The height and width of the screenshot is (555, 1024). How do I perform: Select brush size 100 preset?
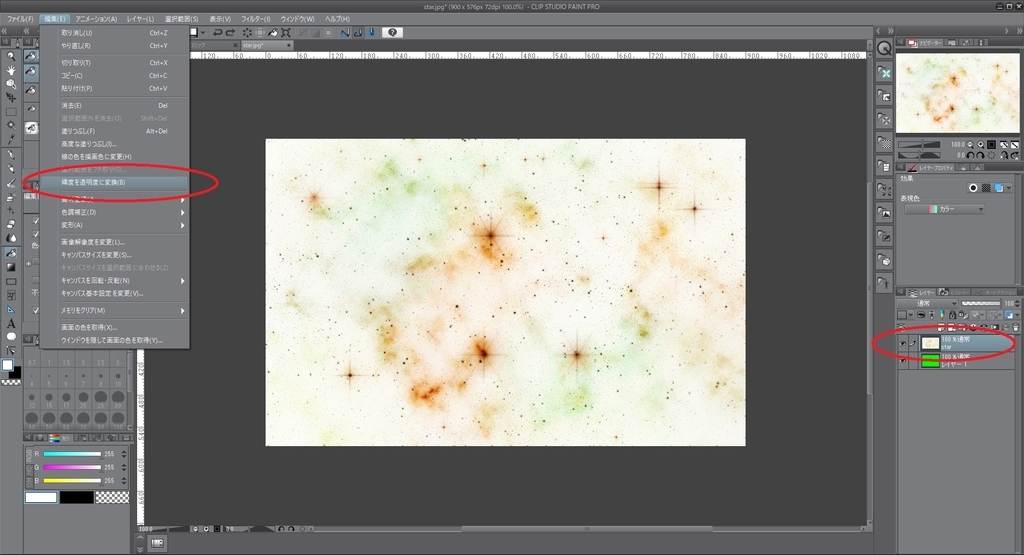tap(118, 419)
